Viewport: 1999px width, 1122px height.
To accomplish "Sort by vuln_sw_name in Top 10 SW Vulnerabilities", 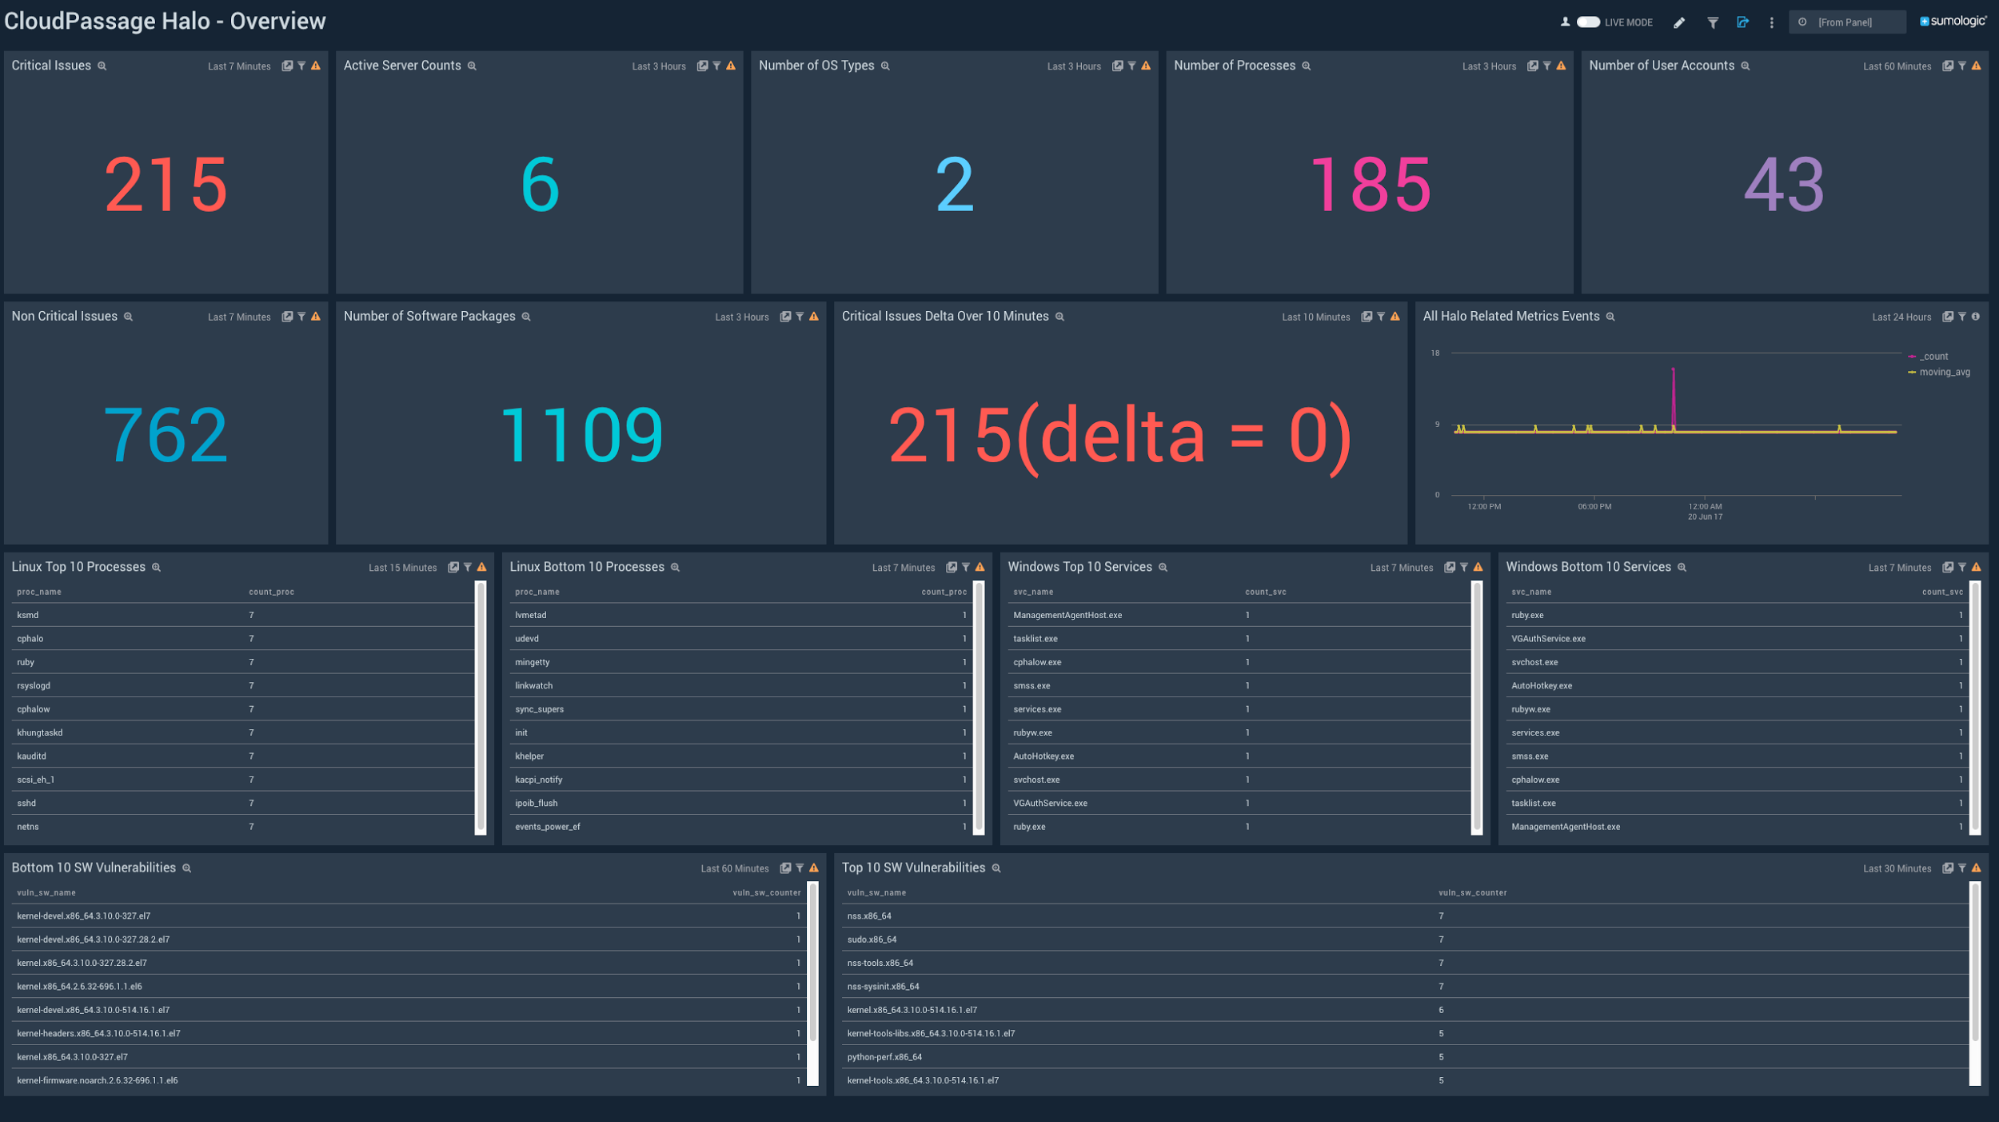I will pyautogui.click(x=876, y=893).
